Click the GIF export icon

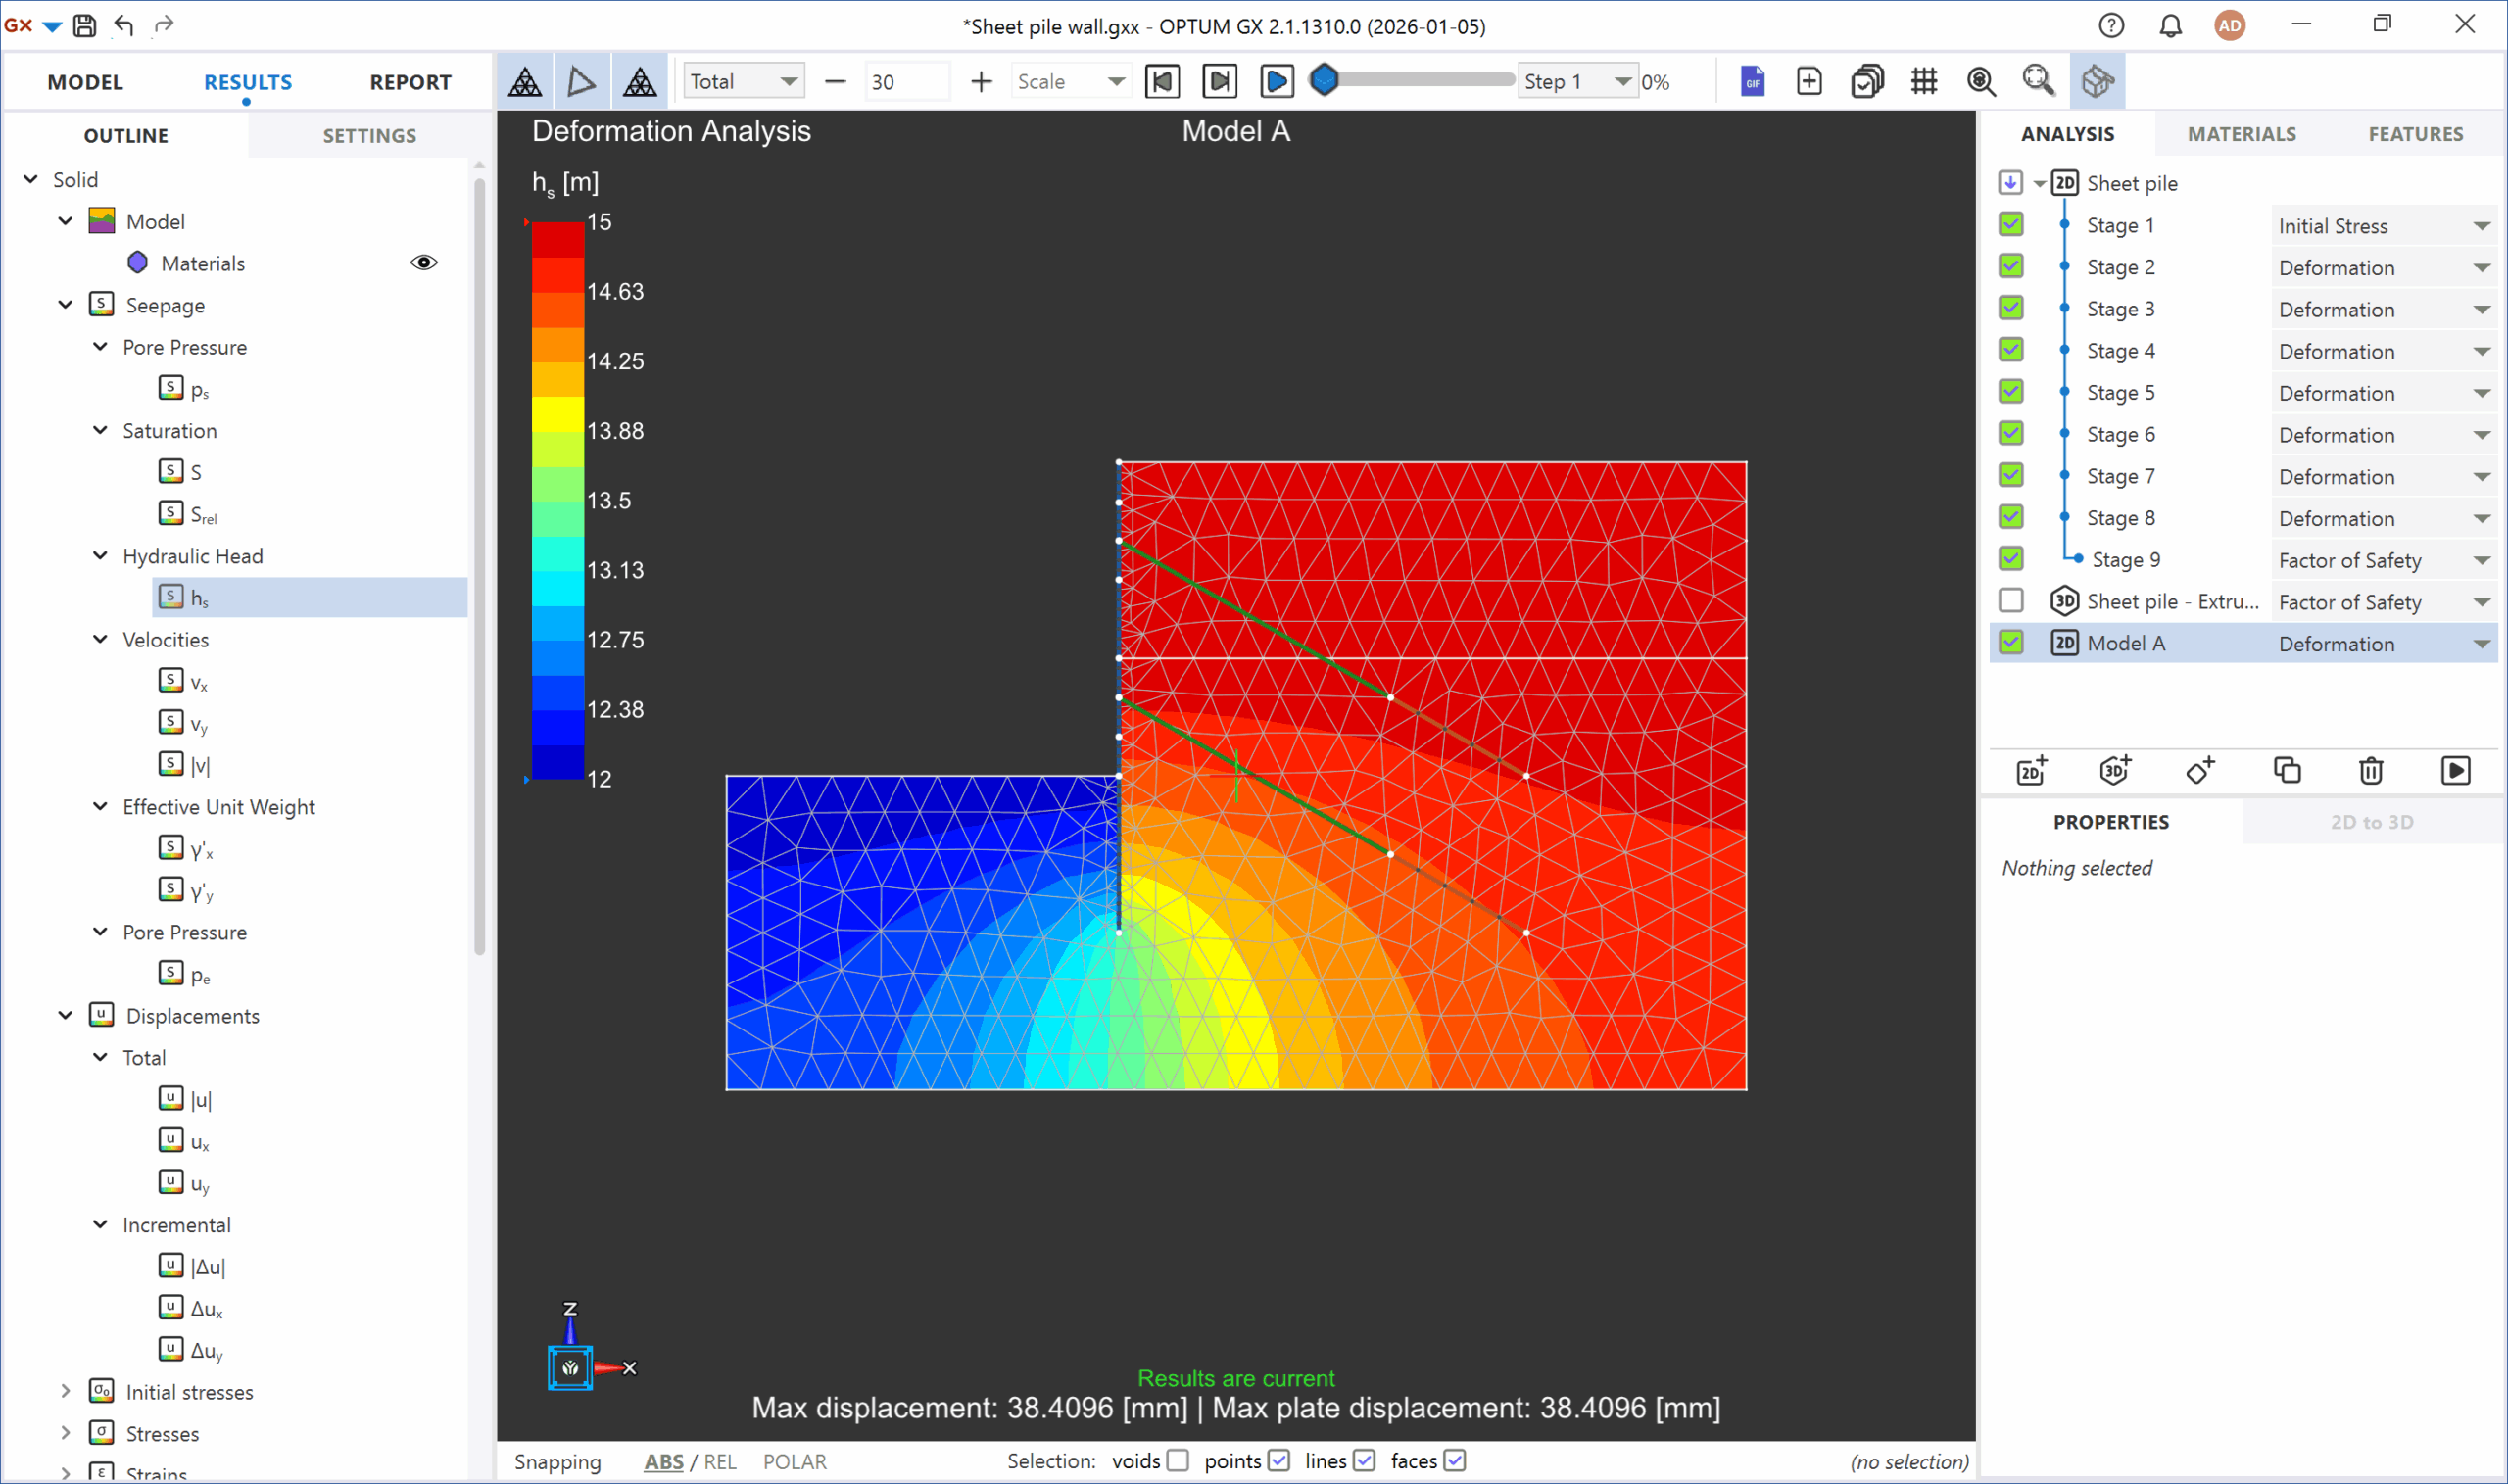coord(1752,81)
